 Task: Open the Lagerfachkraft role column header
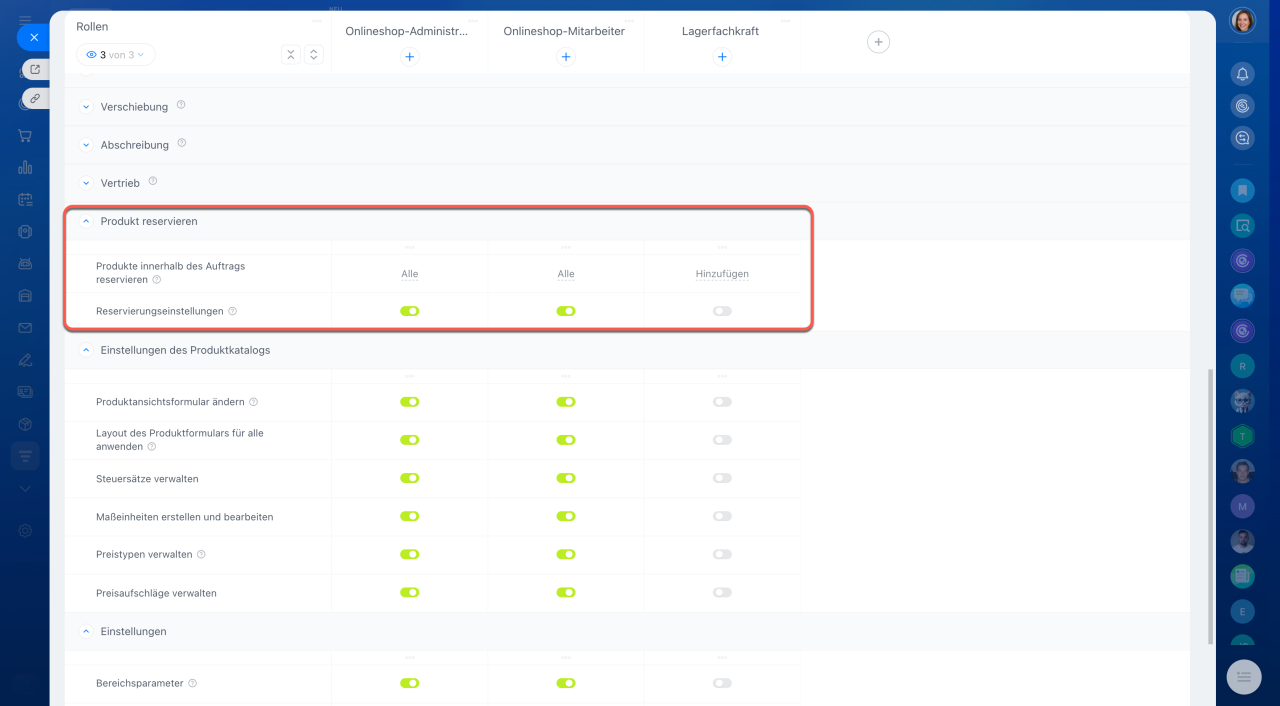tap(720, 31)
